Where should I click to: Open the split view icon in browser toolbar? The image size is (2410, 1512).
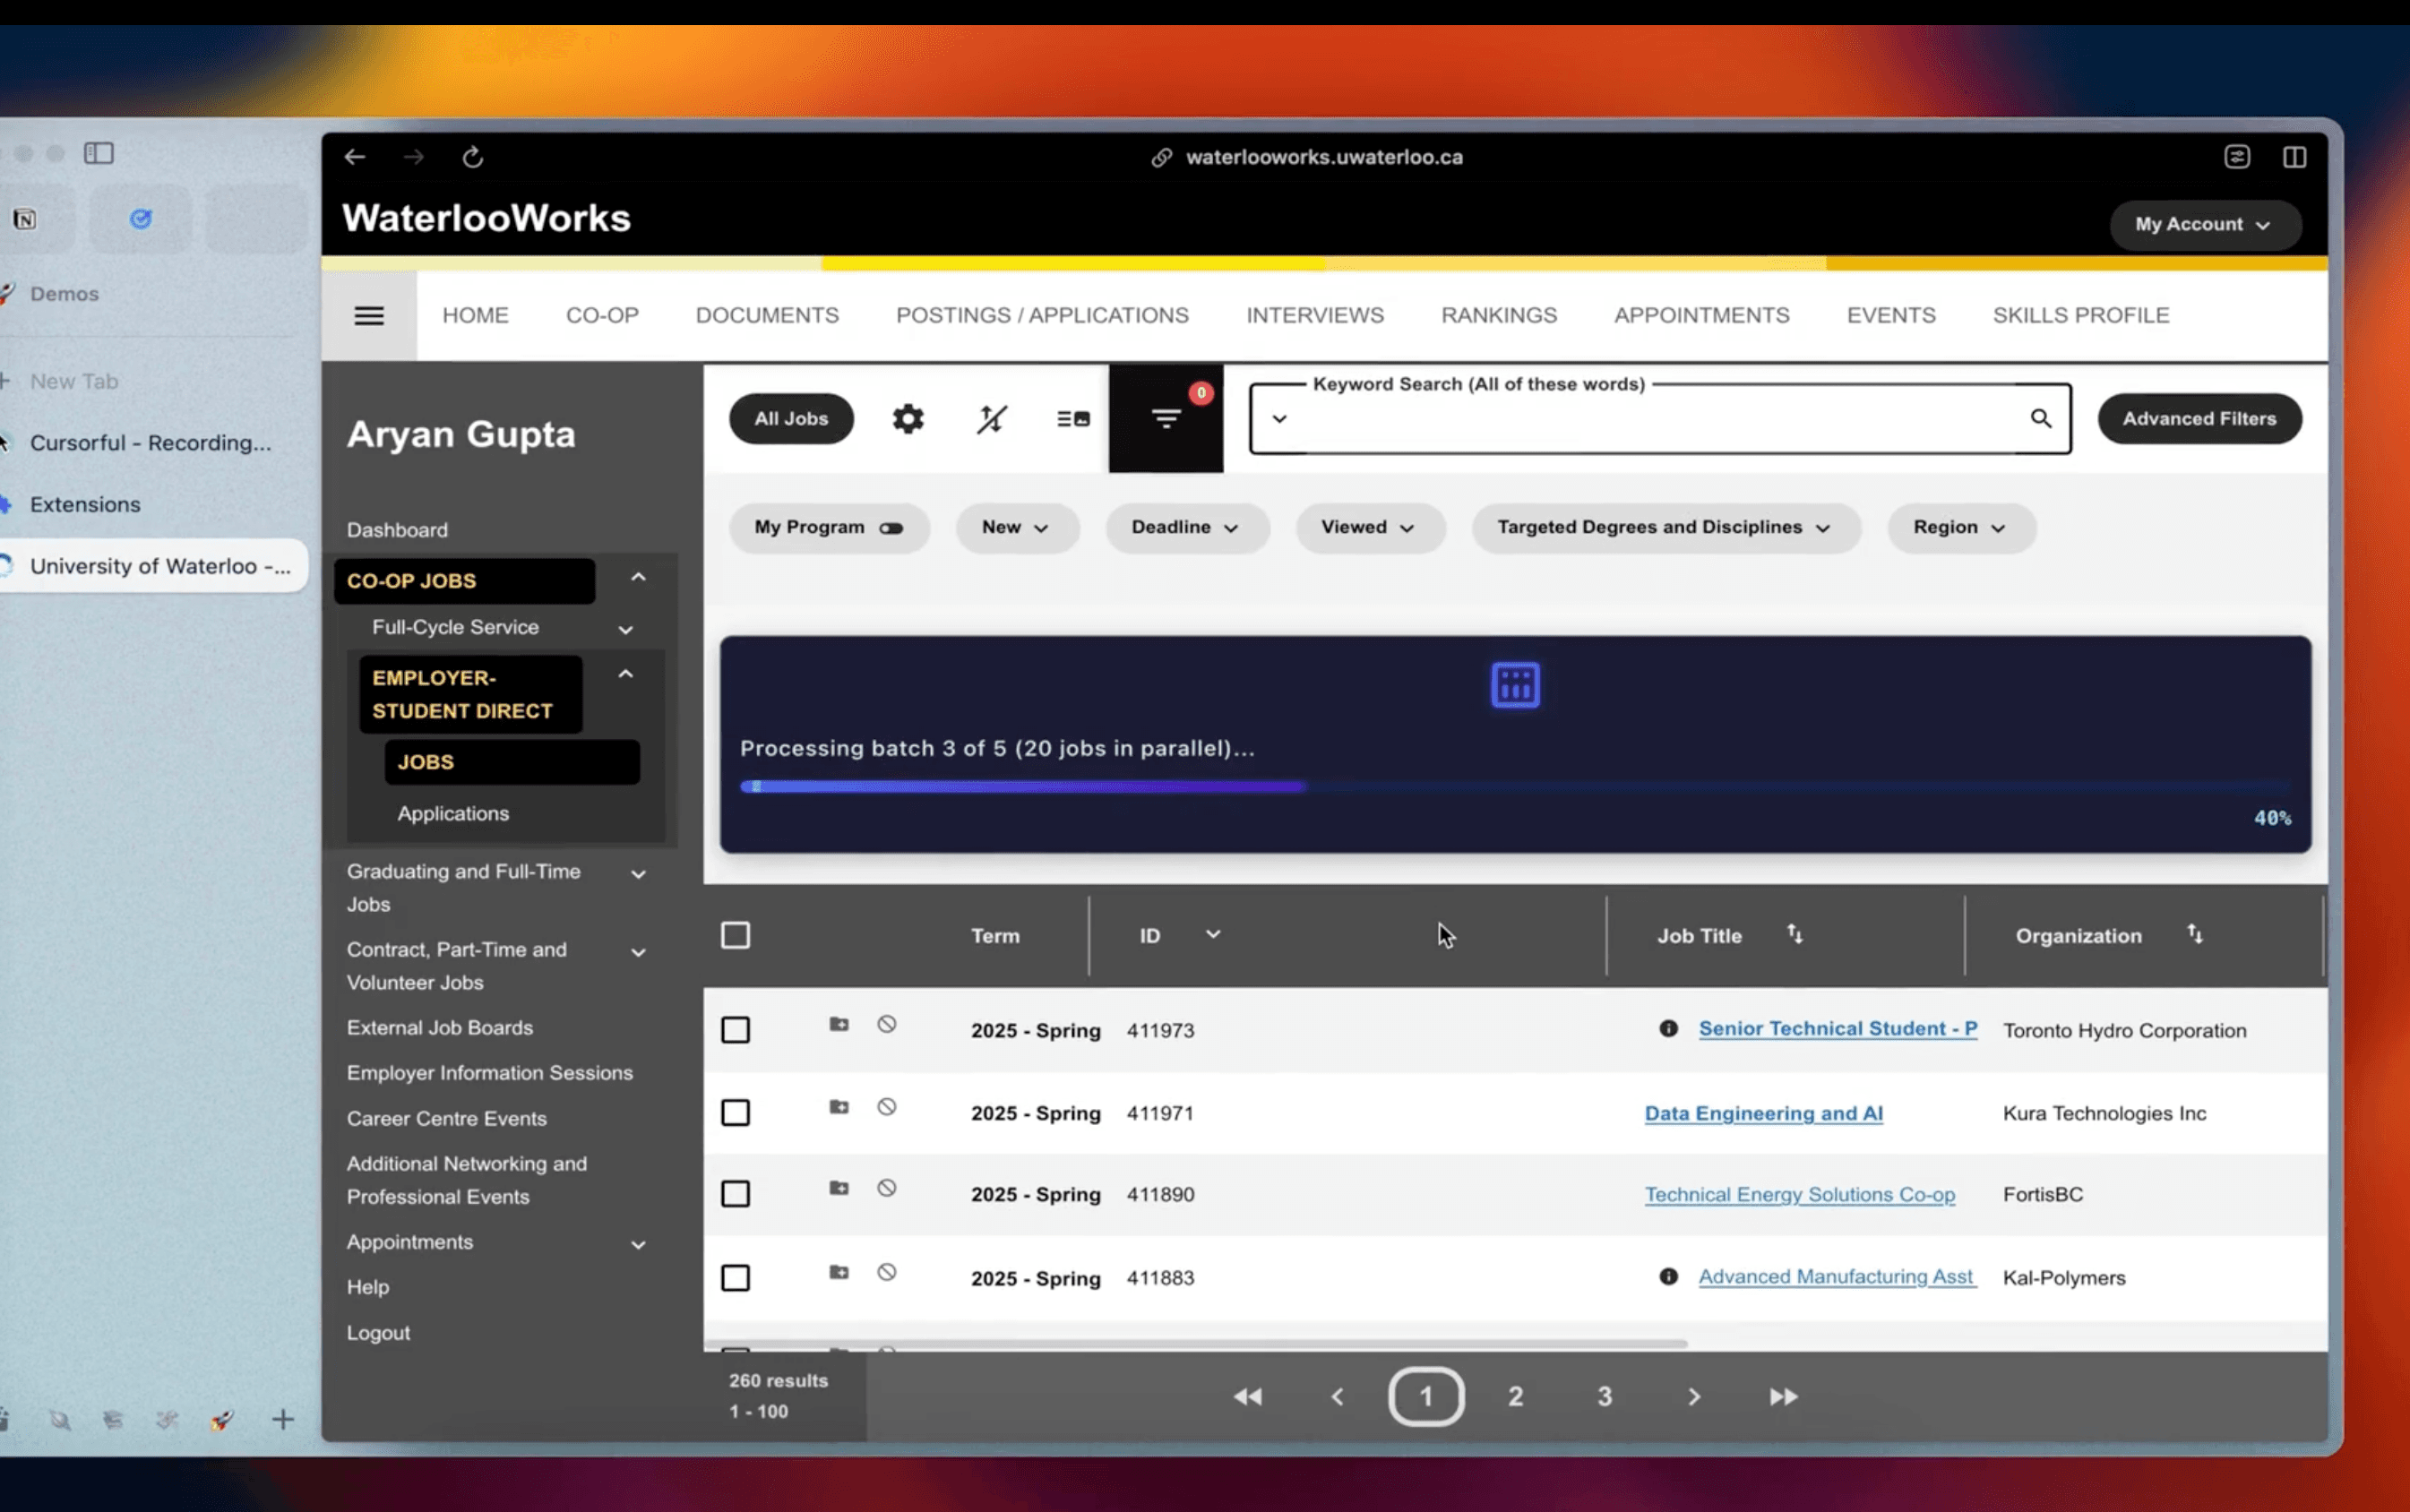(2294, 157)
